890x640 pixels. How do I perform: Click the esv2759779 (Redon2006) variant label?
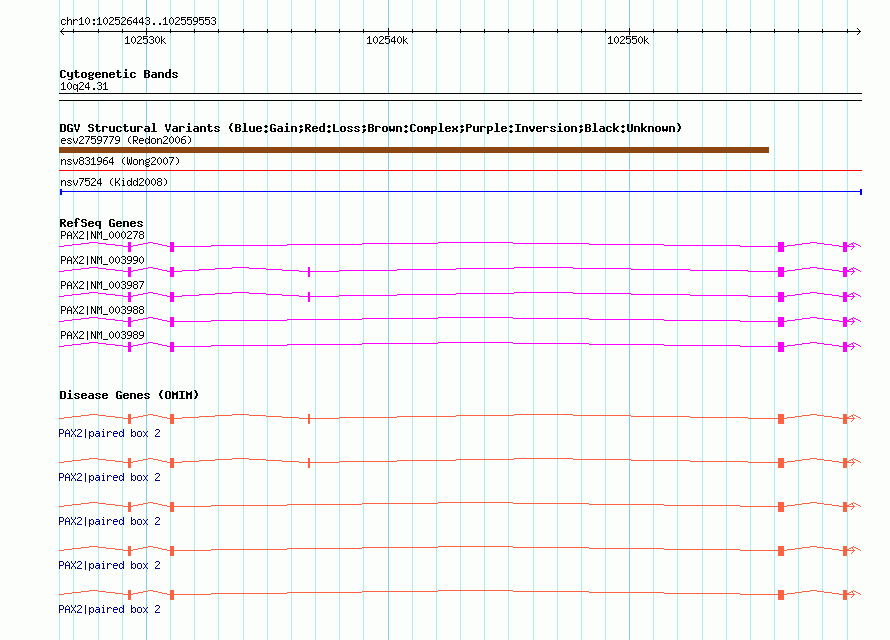click(126, 140)
